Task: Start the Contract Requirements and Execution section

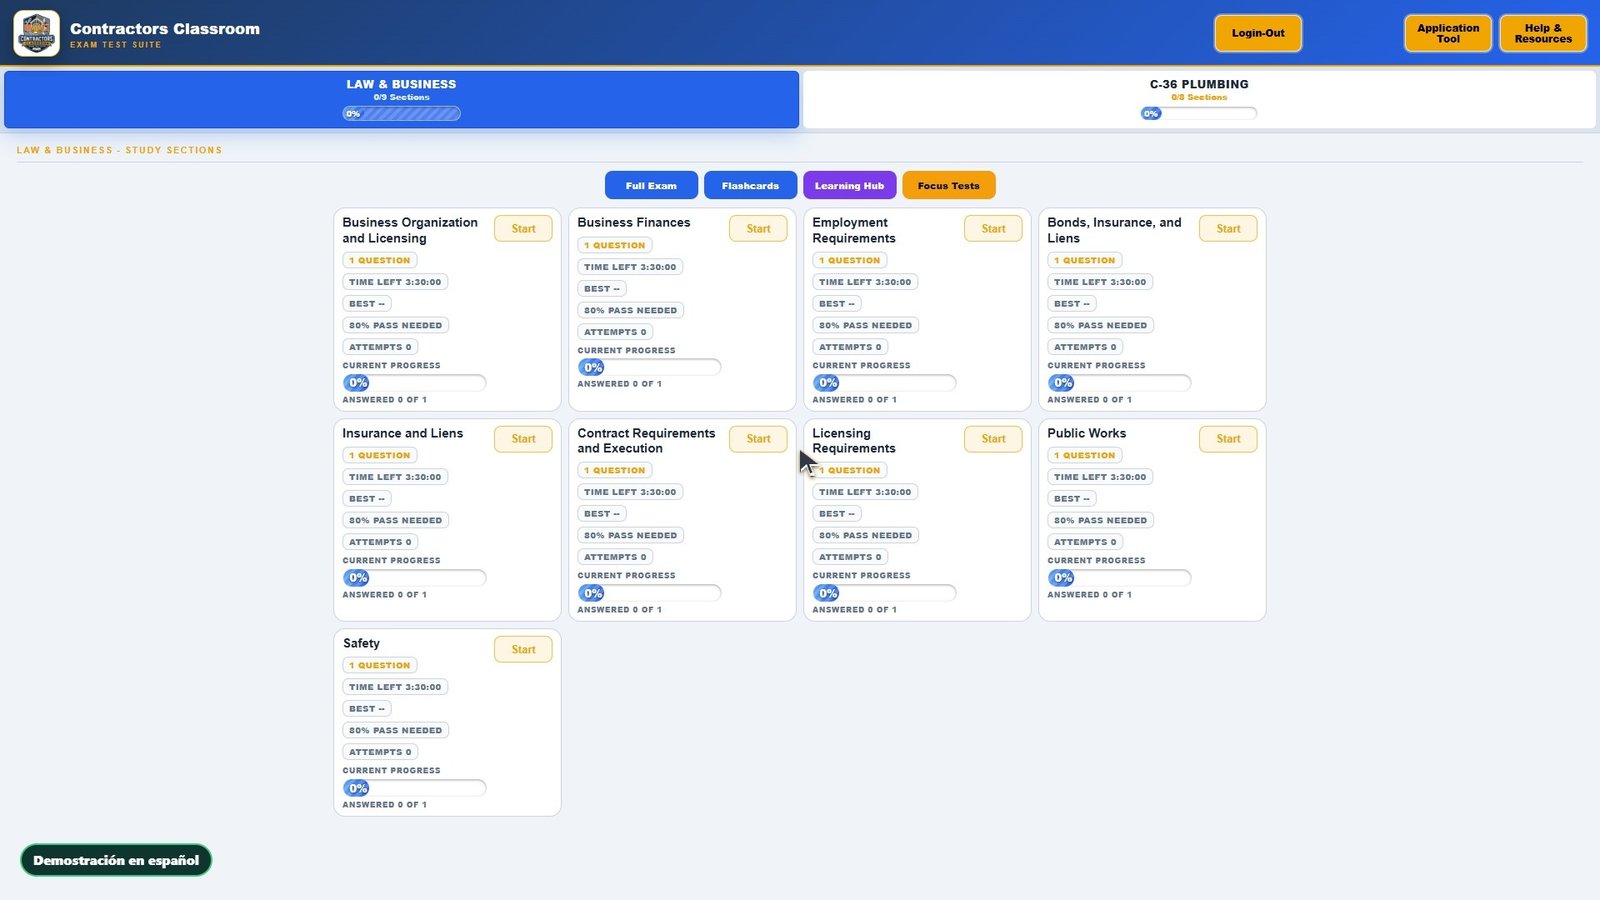Action: point(758,439)
